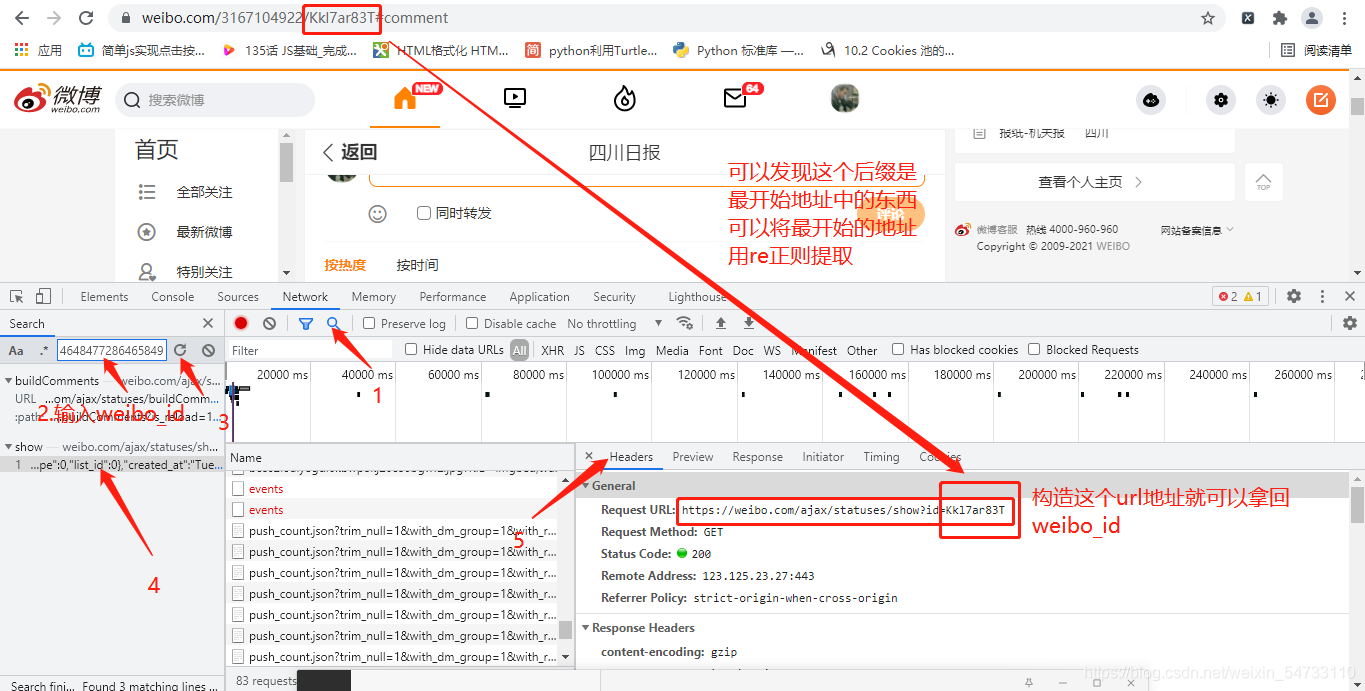Click emoji smiley icon in comment box
The width and height of the screenshot is (1365, 691).
[378, 213]
